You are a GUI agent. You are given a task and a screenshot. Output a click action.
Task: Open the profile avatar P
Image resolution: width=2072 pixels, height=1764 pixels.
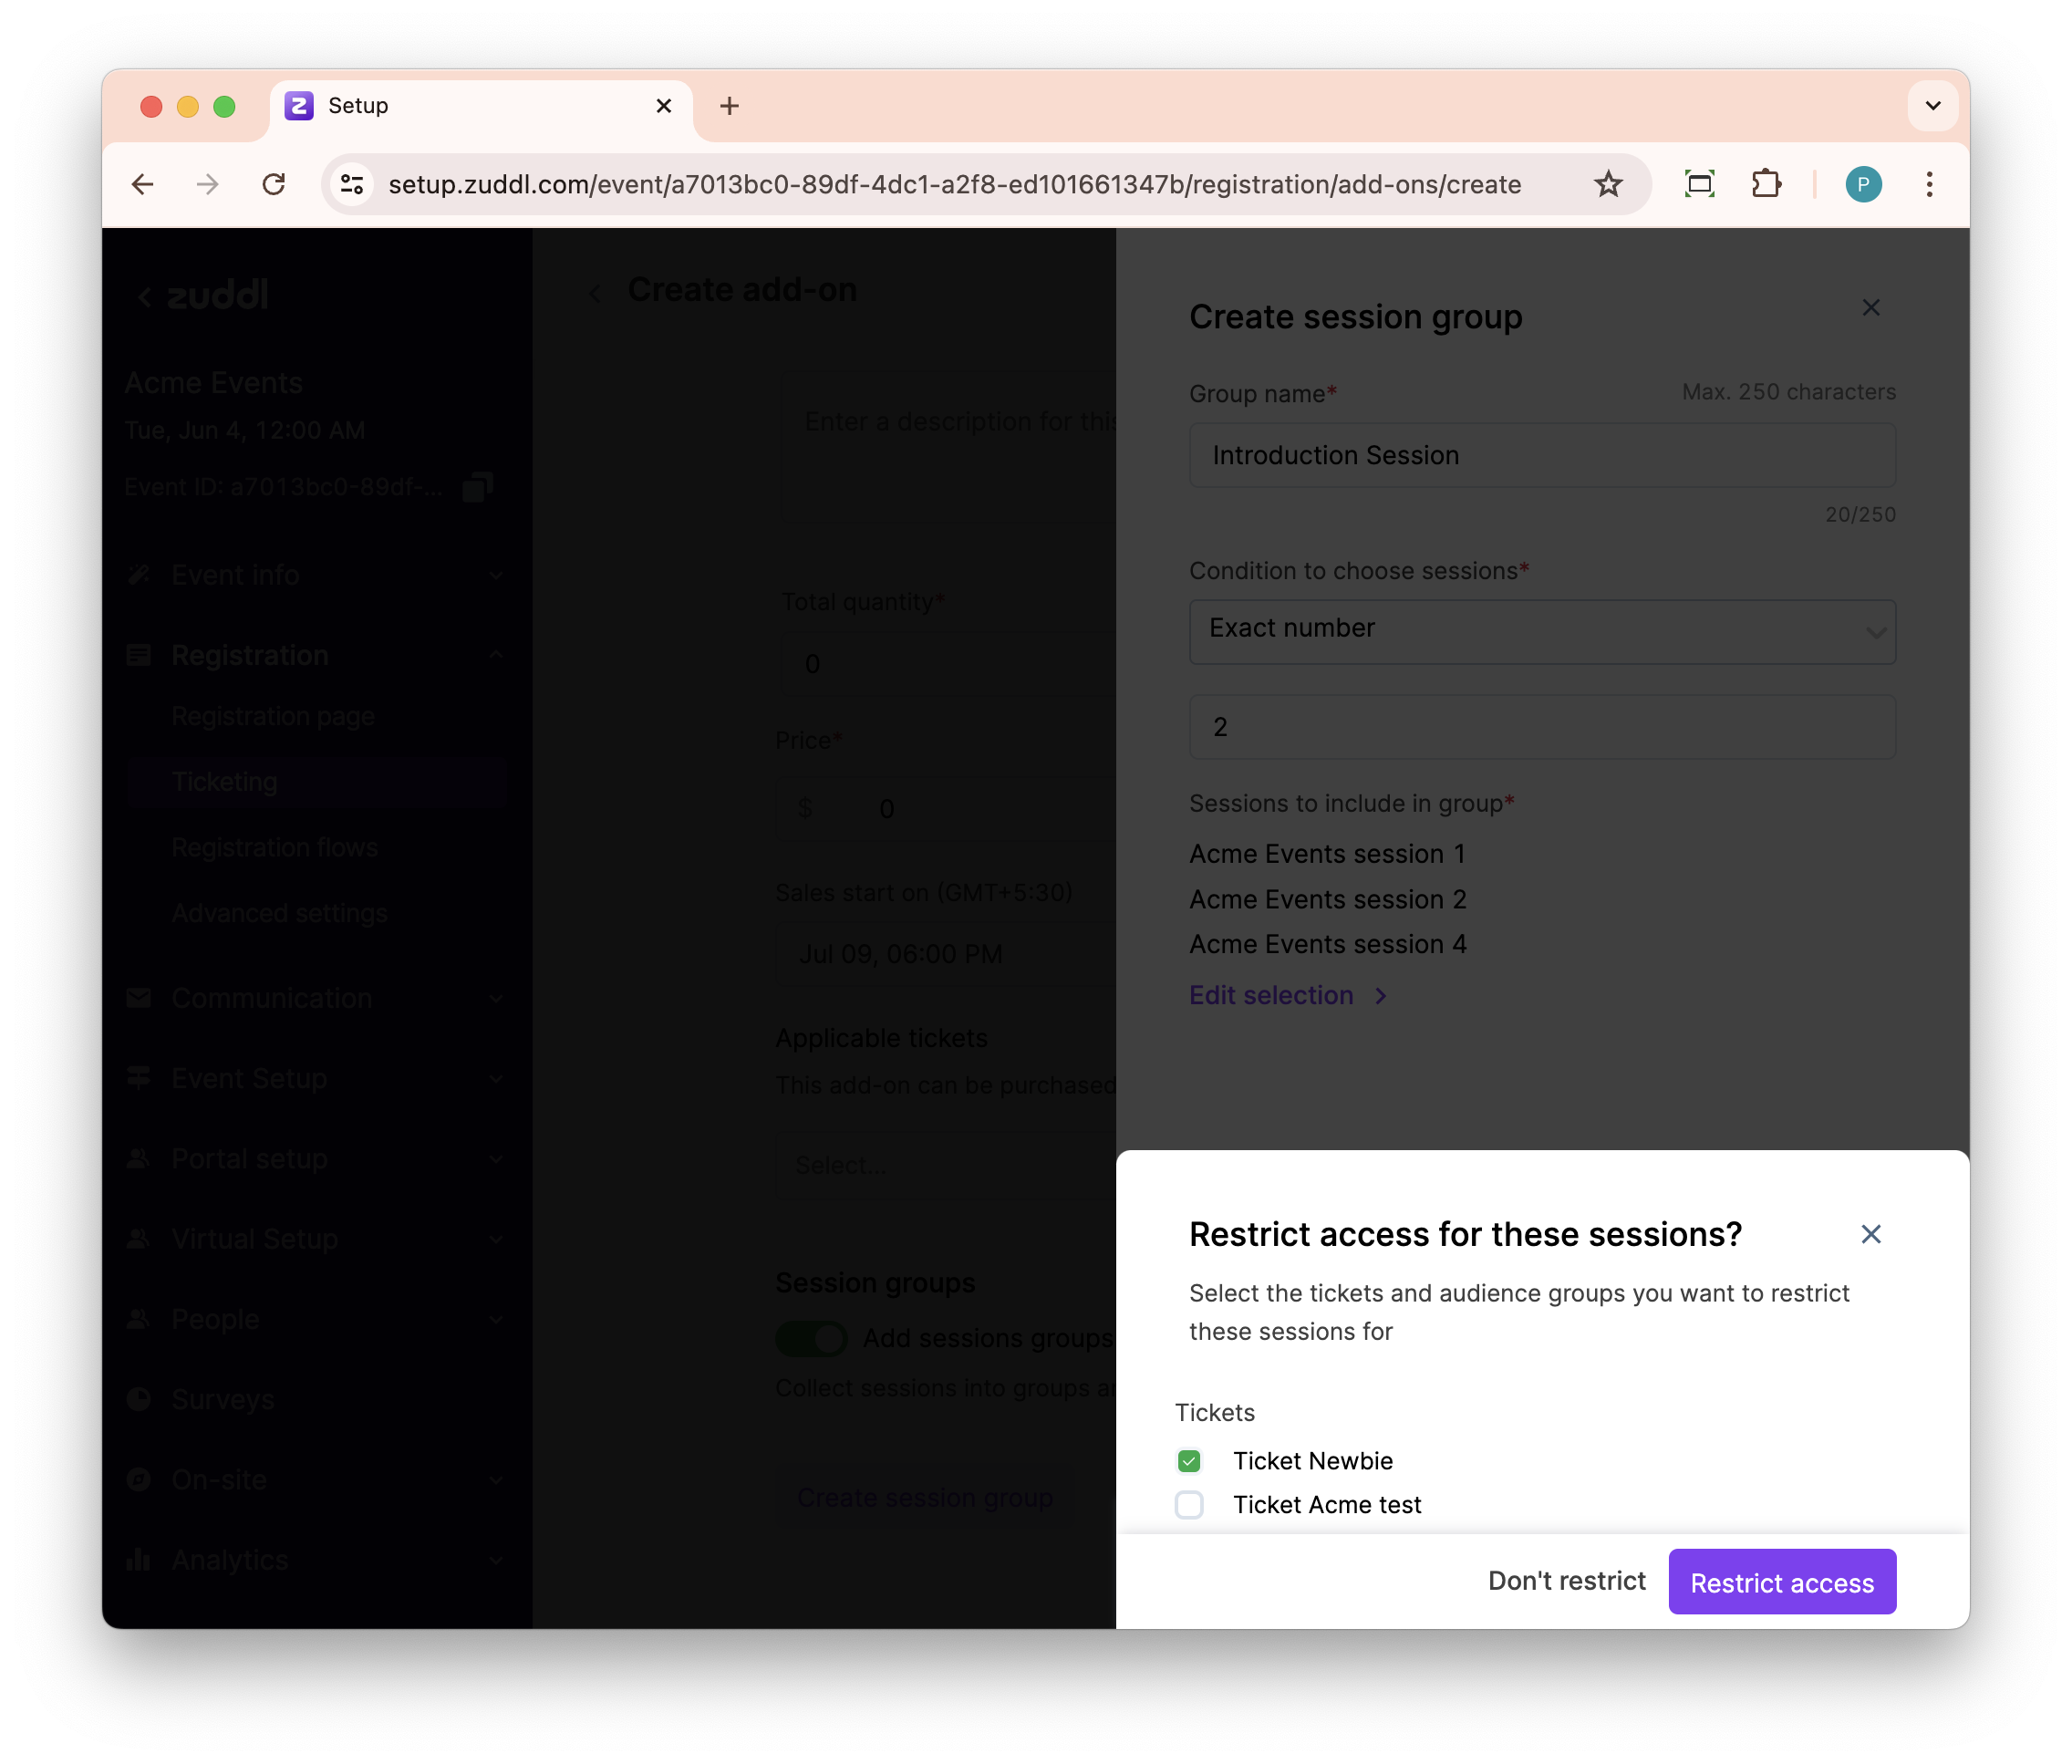[1862, 184]
